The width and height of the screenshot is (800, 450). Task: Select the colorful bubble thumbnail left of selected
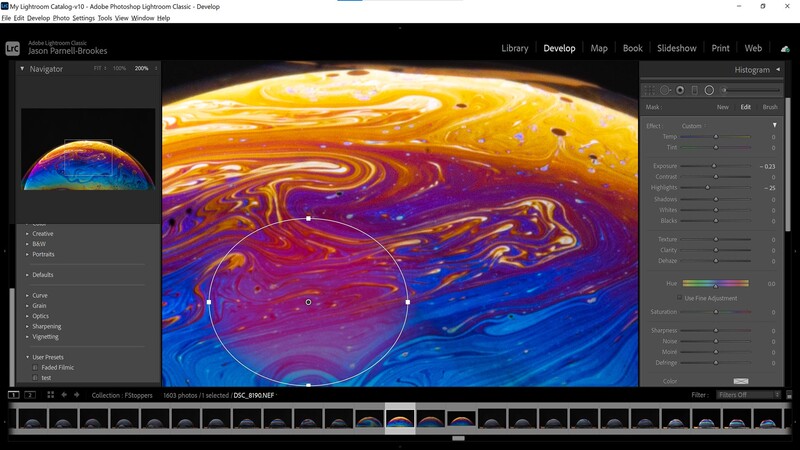point(369,418)
